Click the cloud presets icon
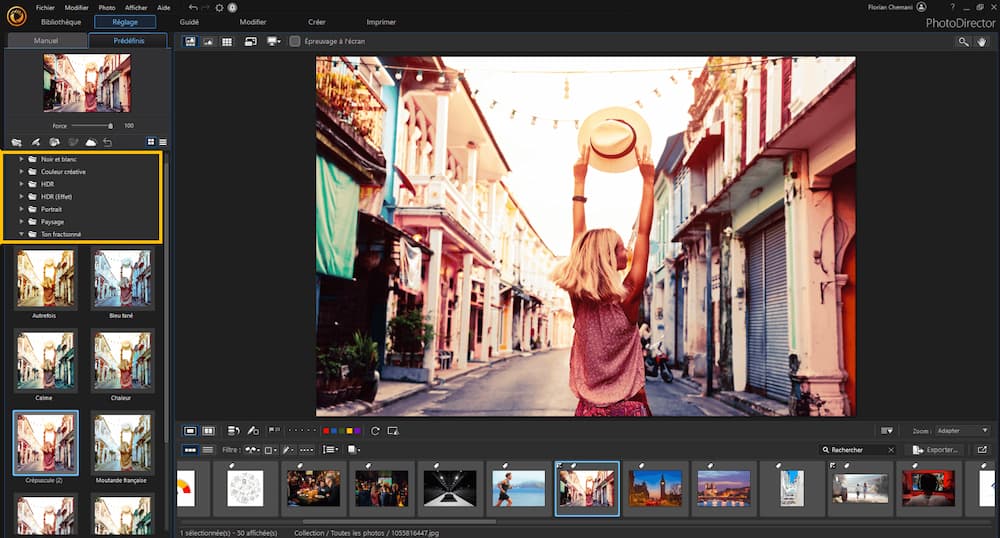This screenshot has width=1000, height=538. (x=91, y=142)
